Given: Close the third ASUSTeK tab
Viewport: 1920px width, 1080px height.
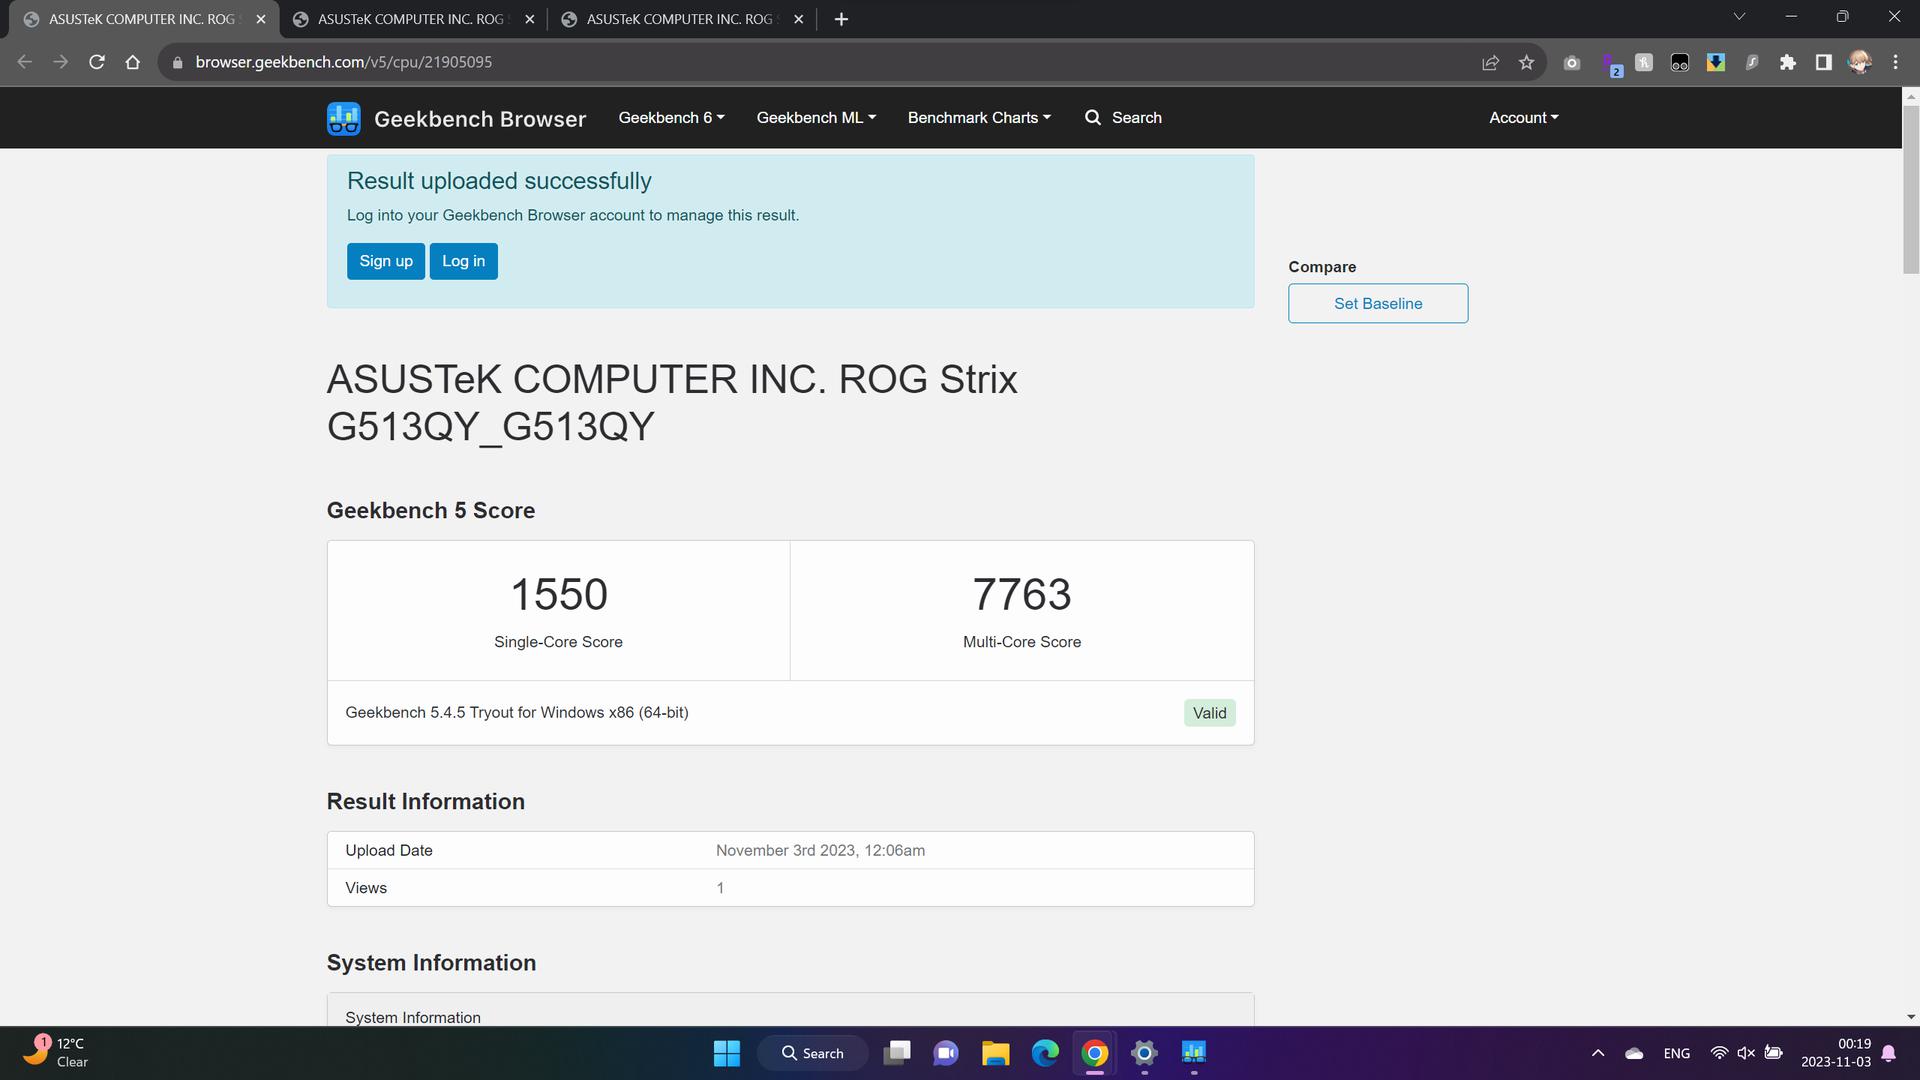Looking at the screenshot, I should [799, 19].
